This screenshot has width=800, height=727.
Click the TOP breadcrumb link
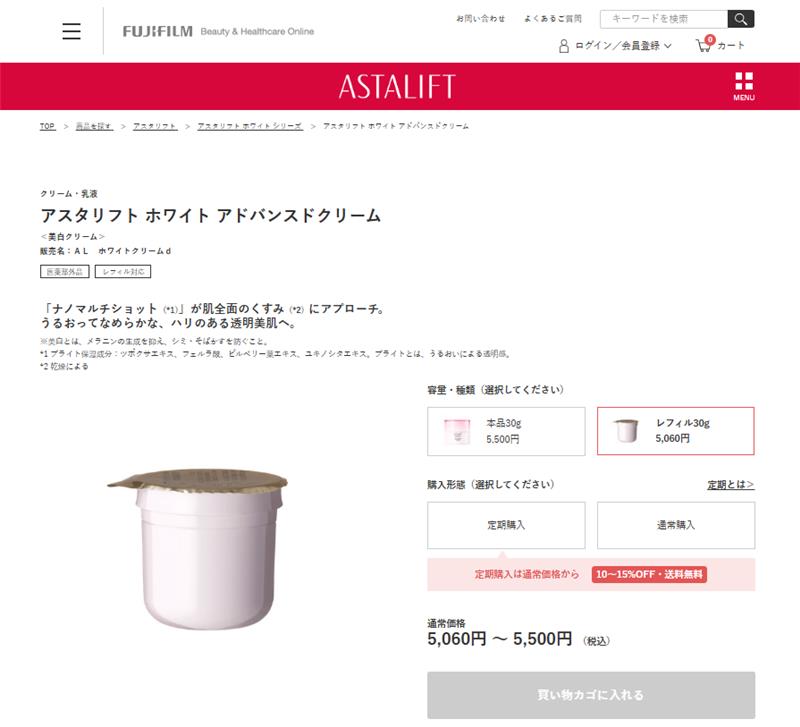47,126
